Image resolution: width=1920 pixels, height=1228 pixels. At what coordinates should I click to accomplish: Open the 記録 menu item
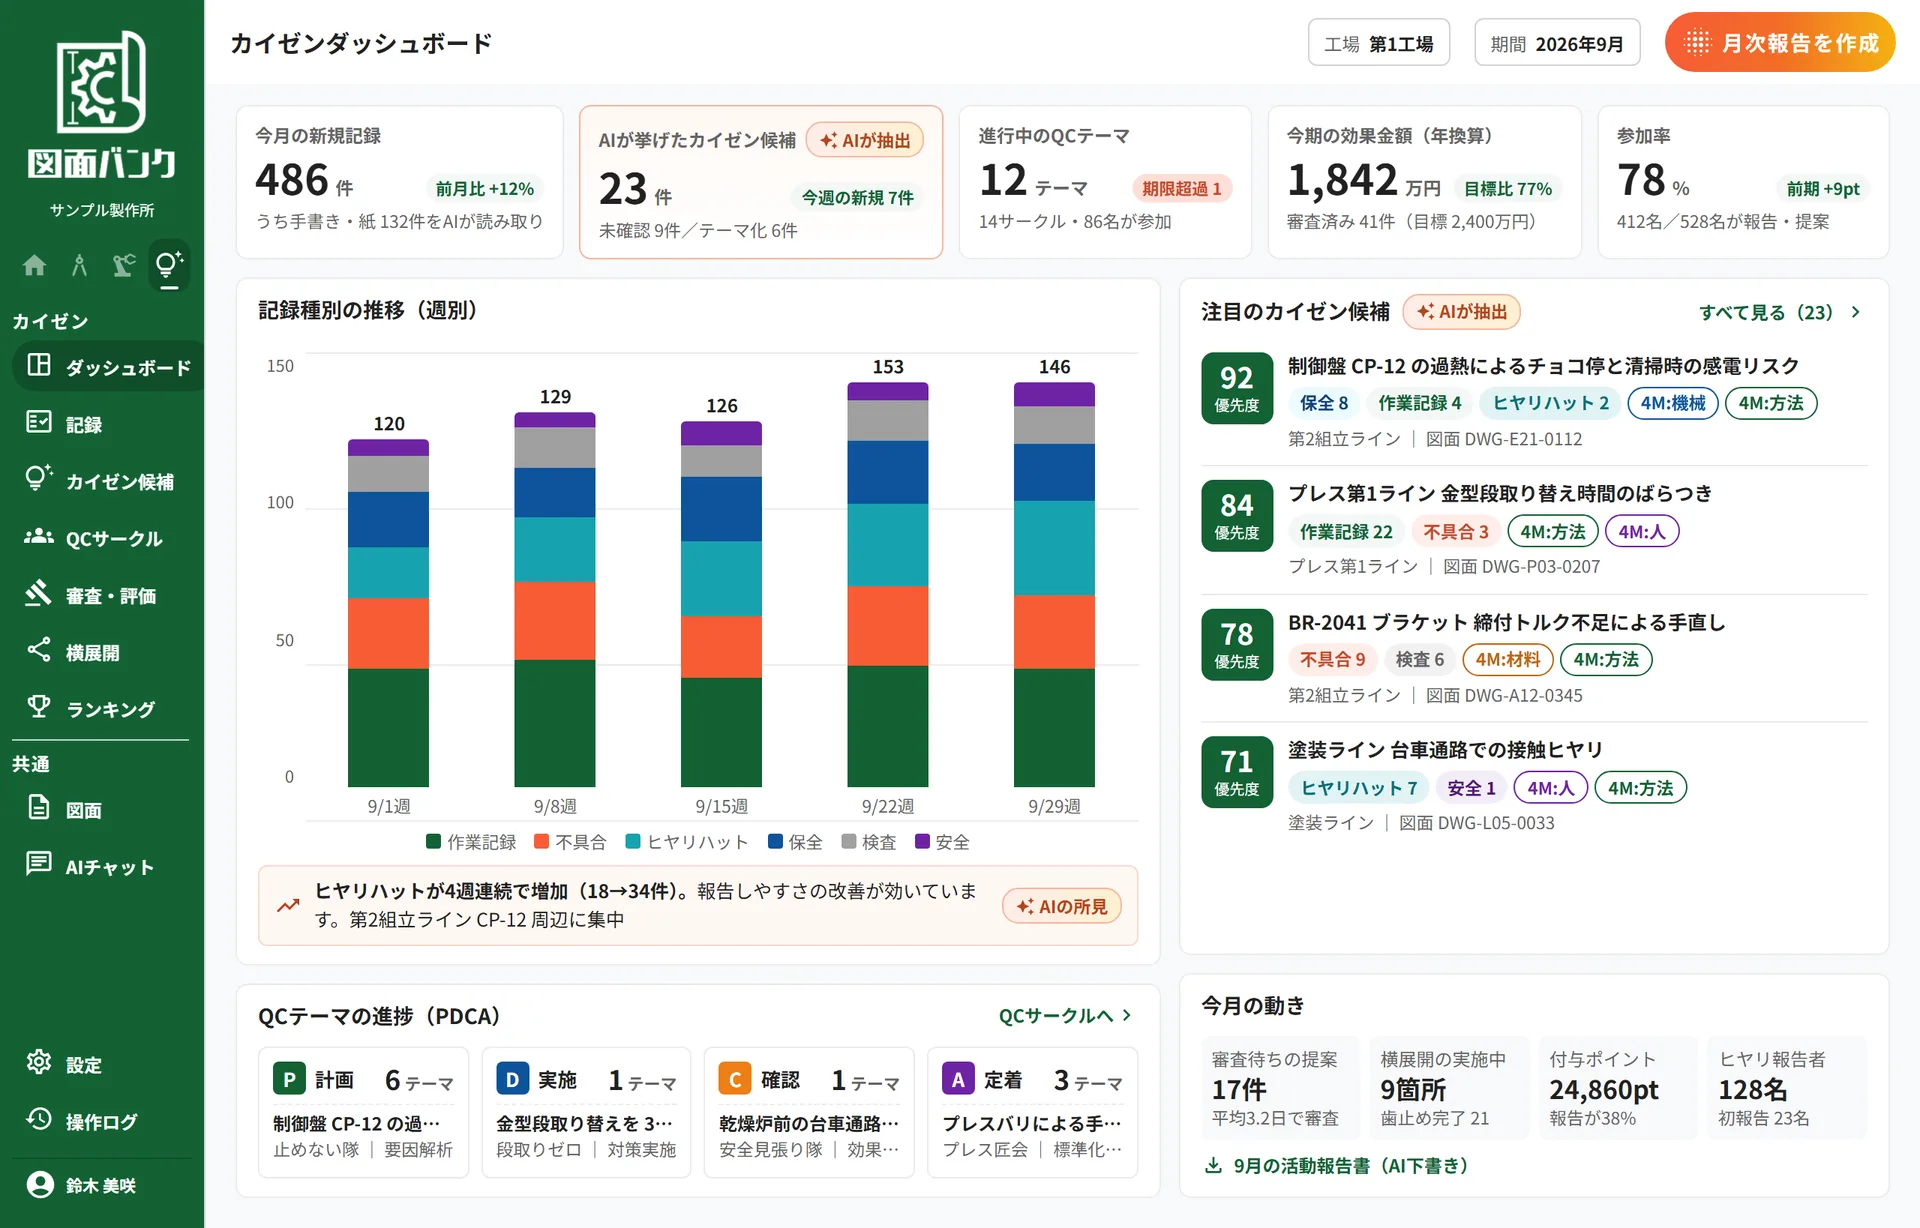click(x=102, y=423)
